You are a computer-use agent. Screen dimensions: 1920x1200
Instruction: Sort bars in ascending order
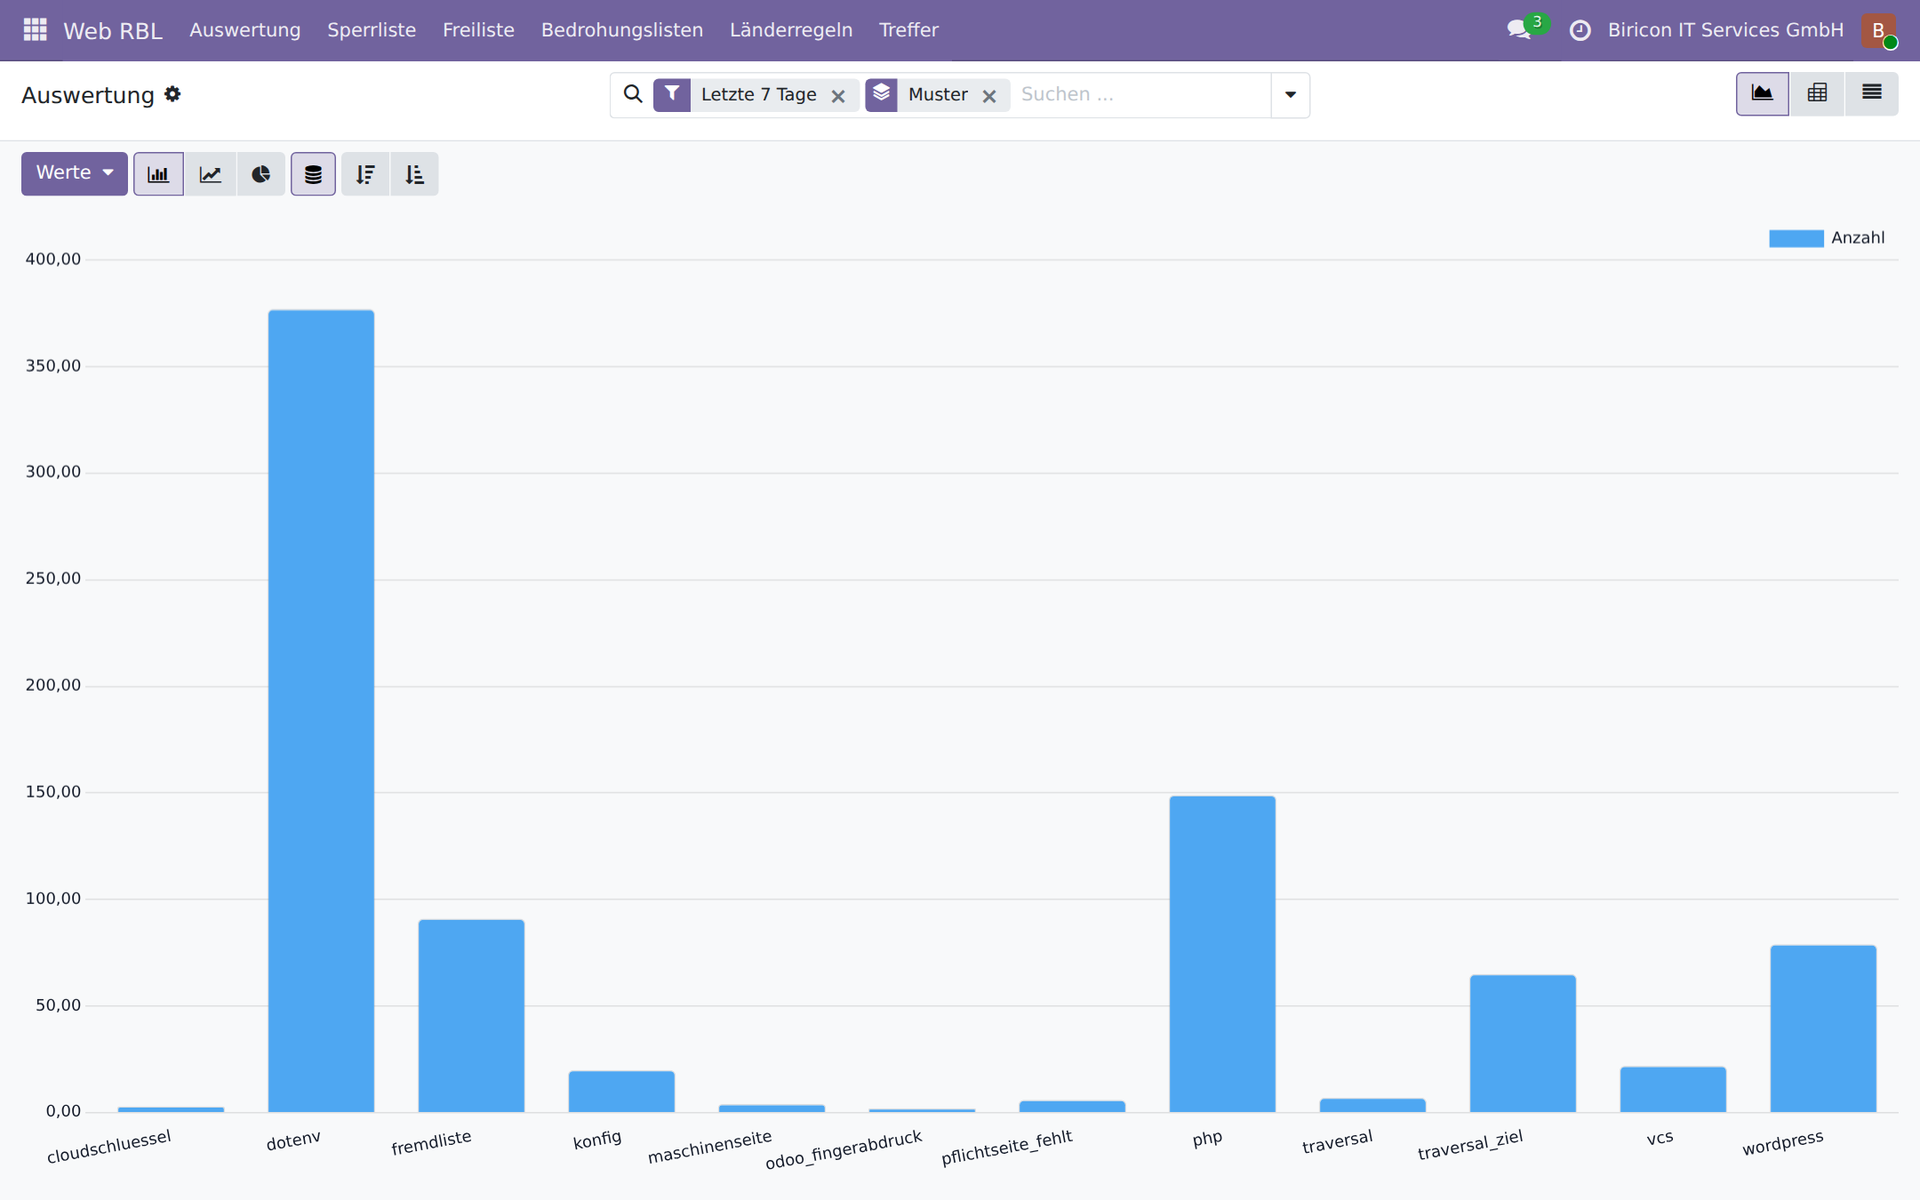(x=415, y=174)
